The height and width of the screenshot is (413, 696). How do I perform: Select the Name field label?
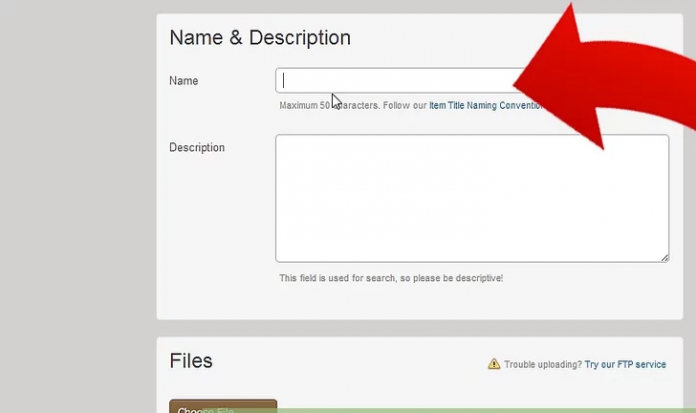(184, 81)
